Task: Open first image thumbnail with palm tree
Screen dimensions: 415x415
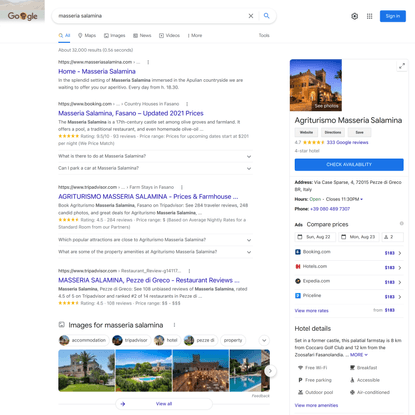Action: [86, 370]
